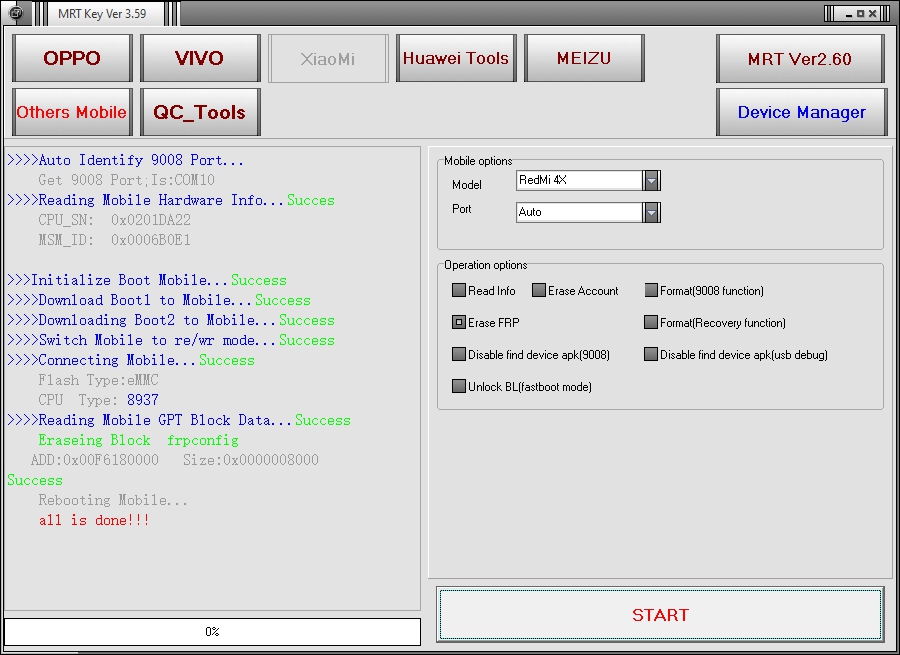900x655 pixels.
Task: Click 'Initialize Boot Mobile' log line
Action: [147, 280]
